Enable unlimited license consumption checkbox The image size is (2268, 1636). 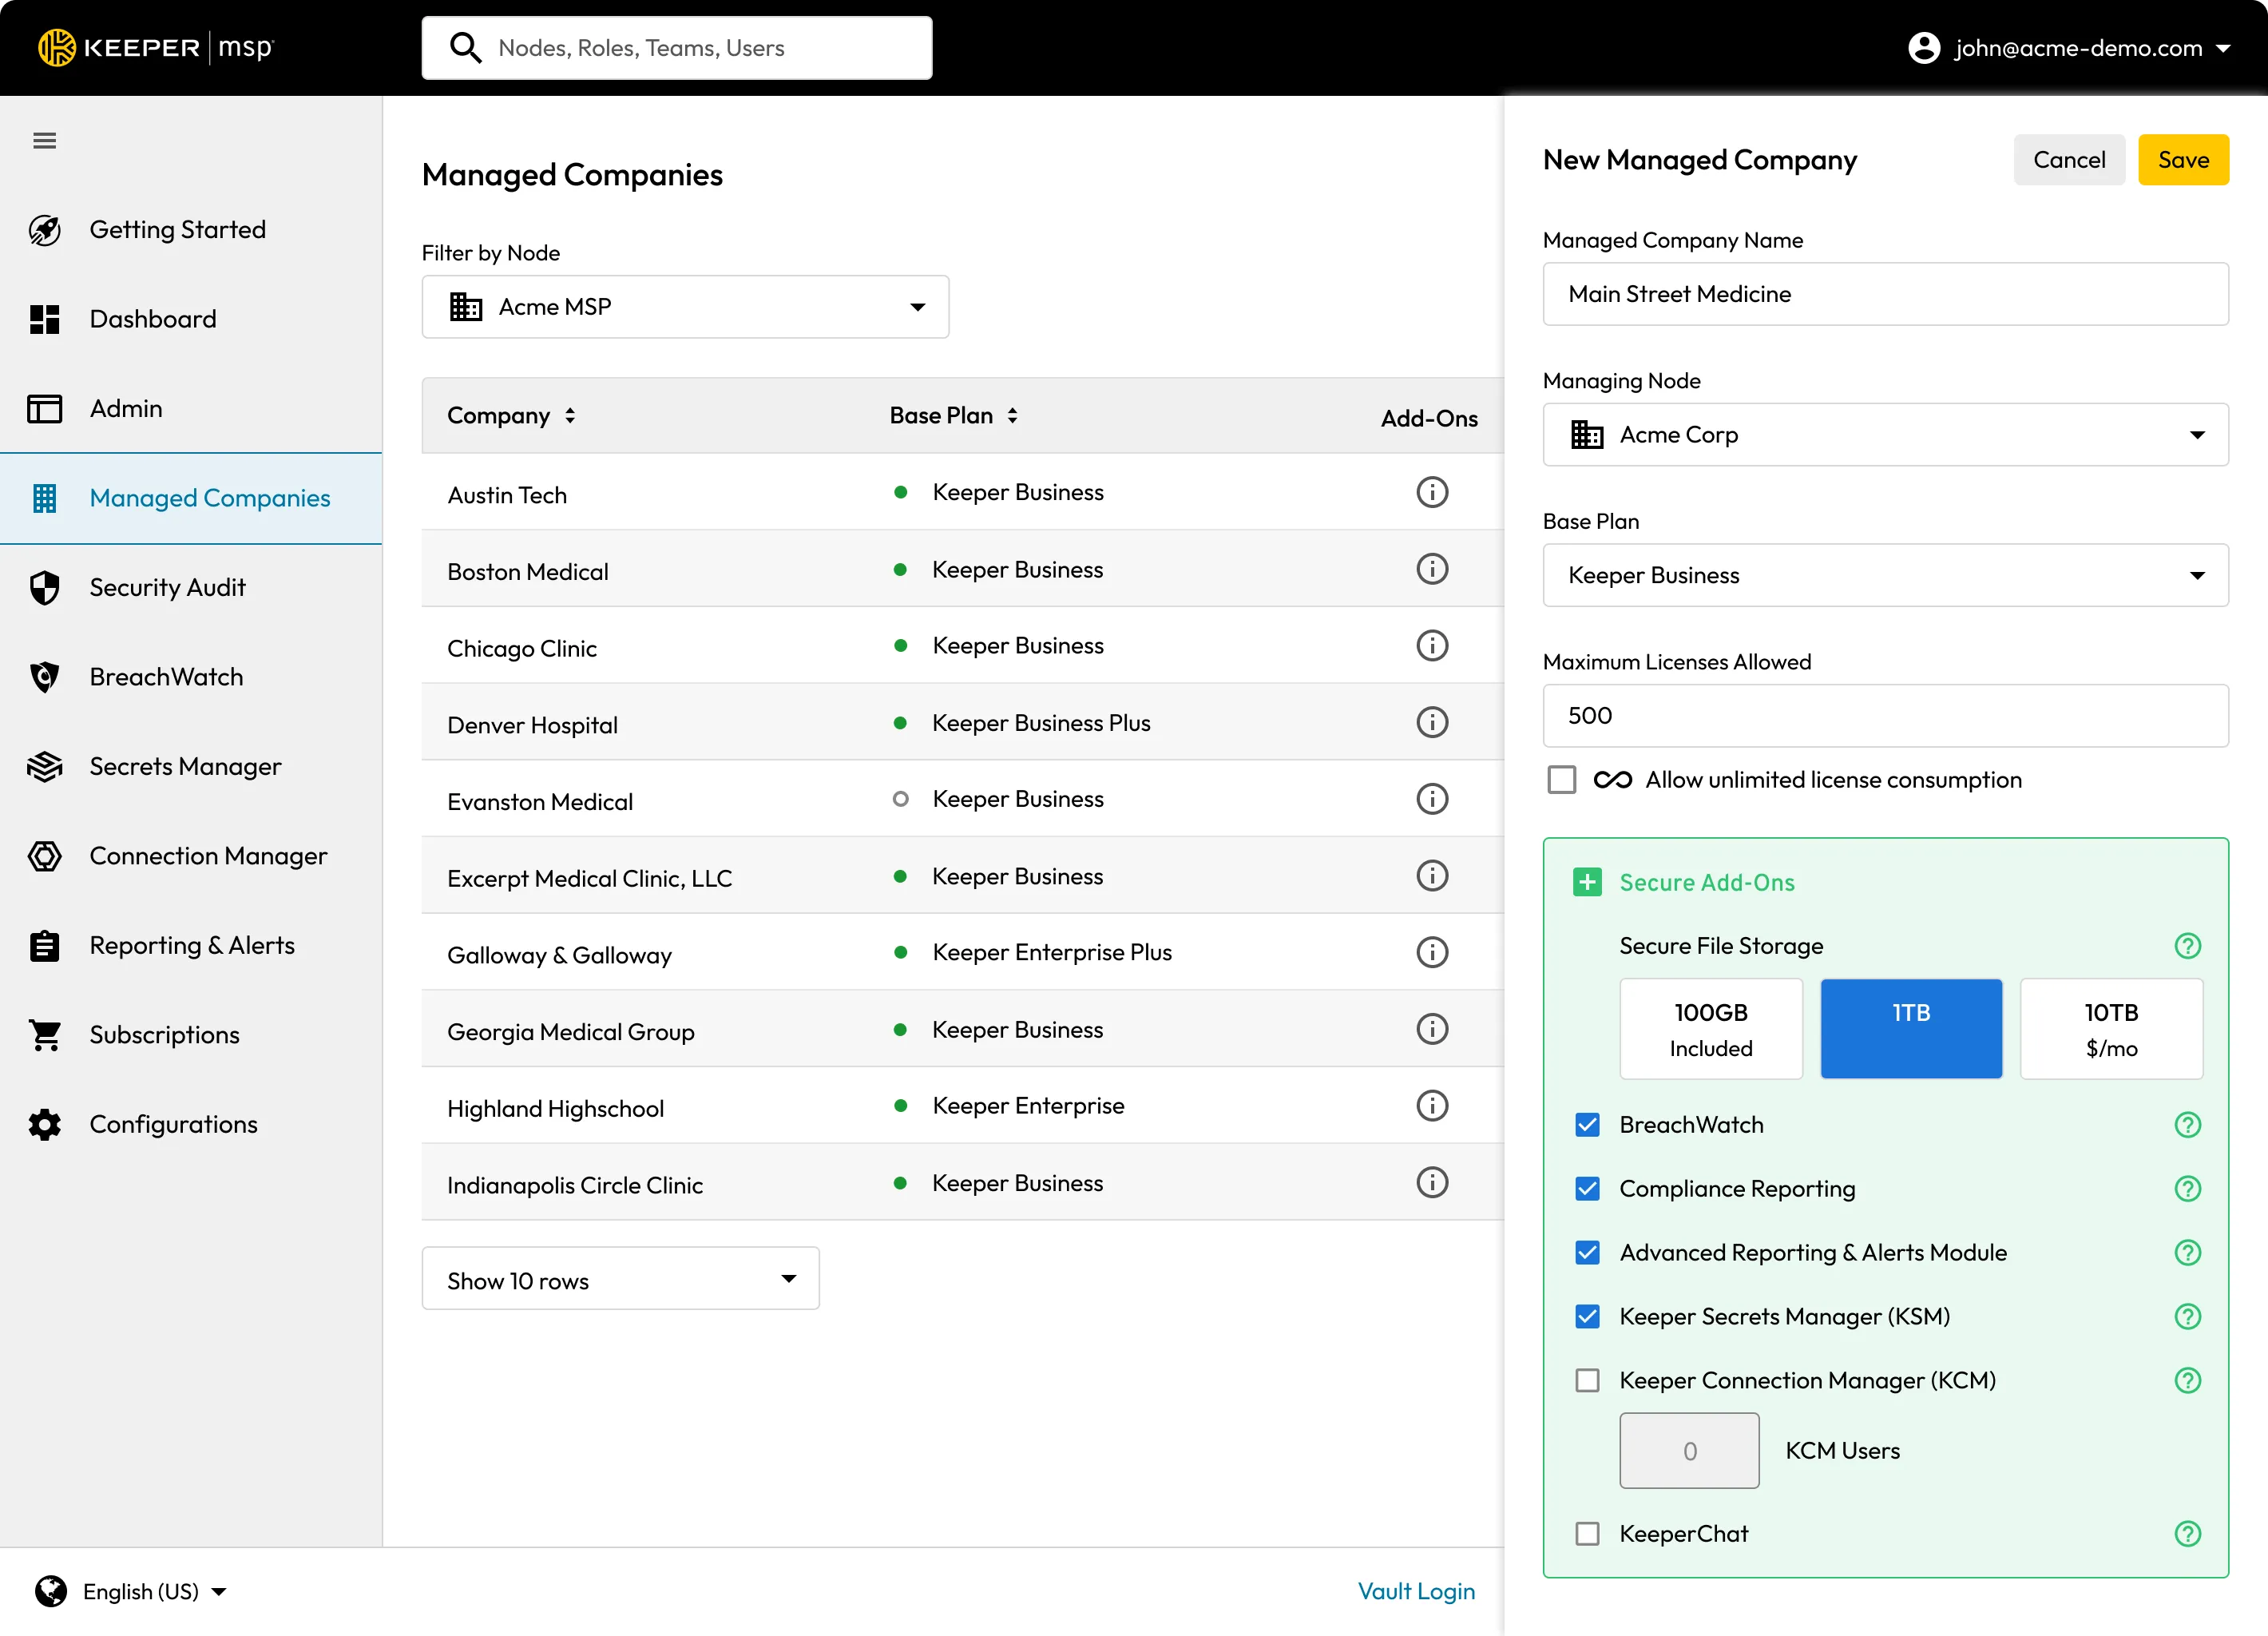tap(1561, 780)
